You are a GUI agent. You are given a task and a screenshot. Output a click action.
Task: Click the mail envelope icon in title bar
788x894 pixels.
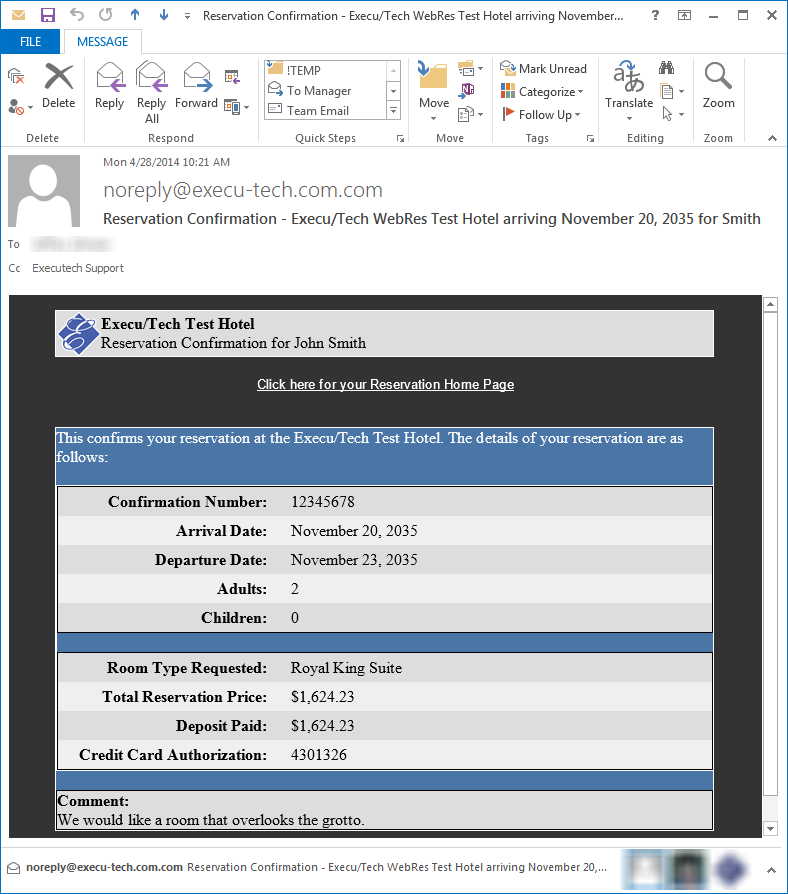pos(19,15)
